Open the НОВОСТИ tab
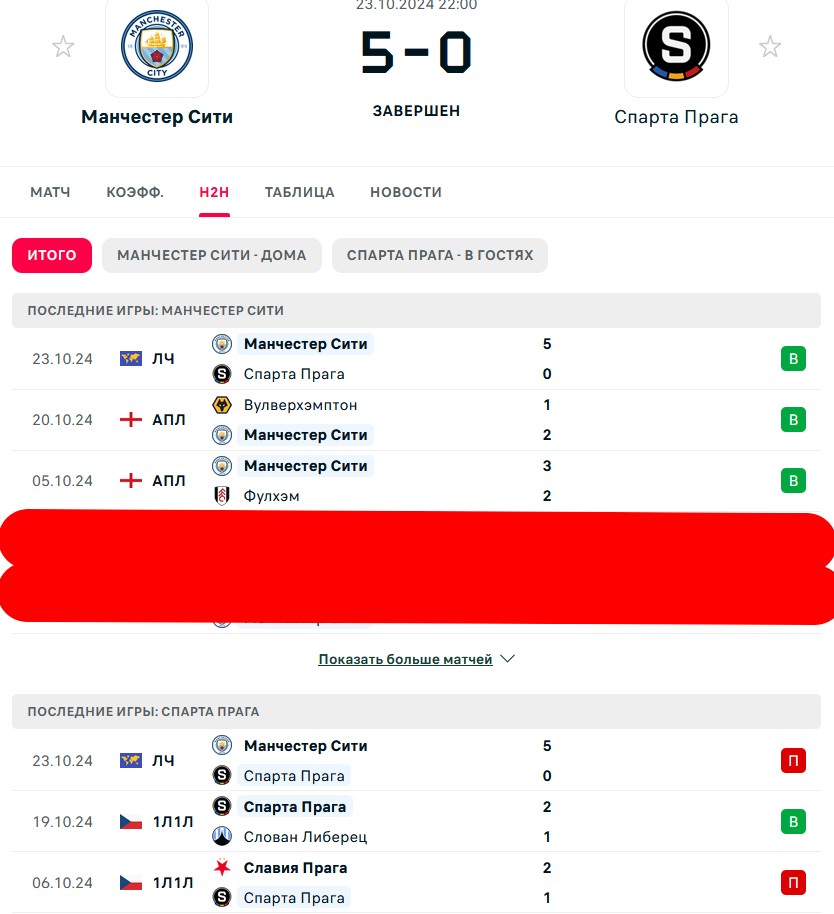The width and height of the screenshot is (834, 914). 406,192
